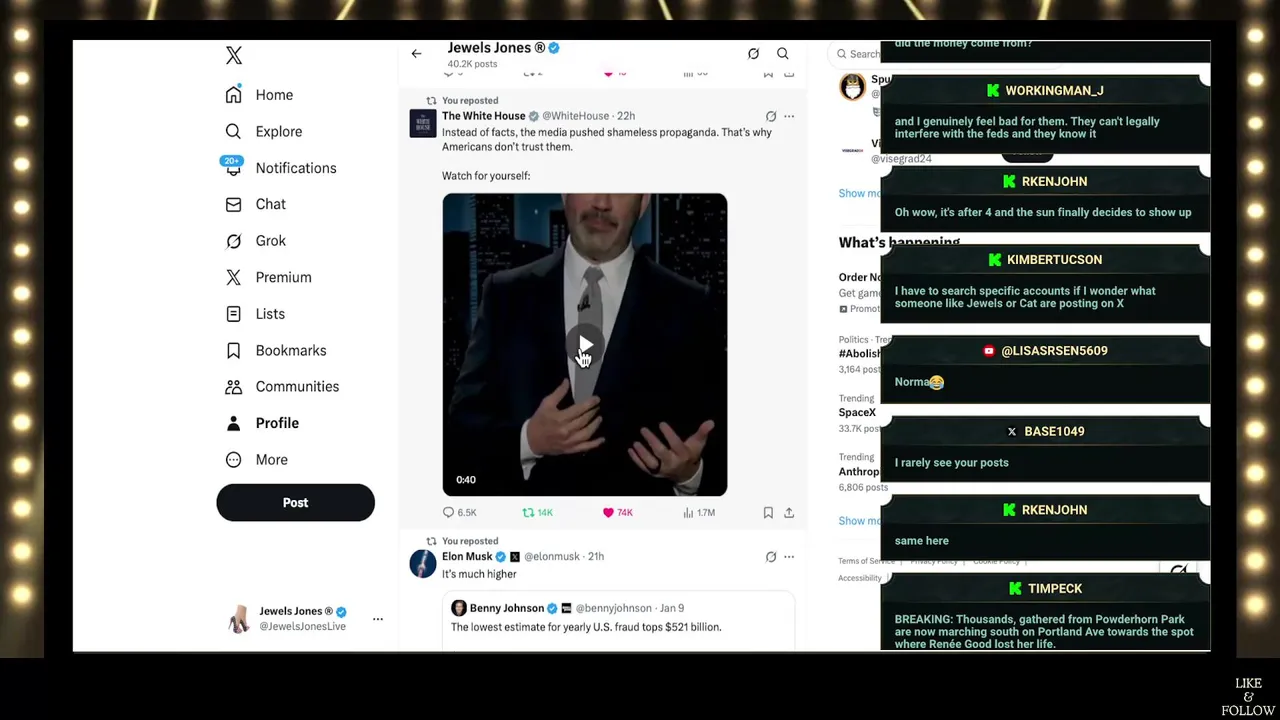
Task: Toggle repost on the White House post
Action: (538, 513)
